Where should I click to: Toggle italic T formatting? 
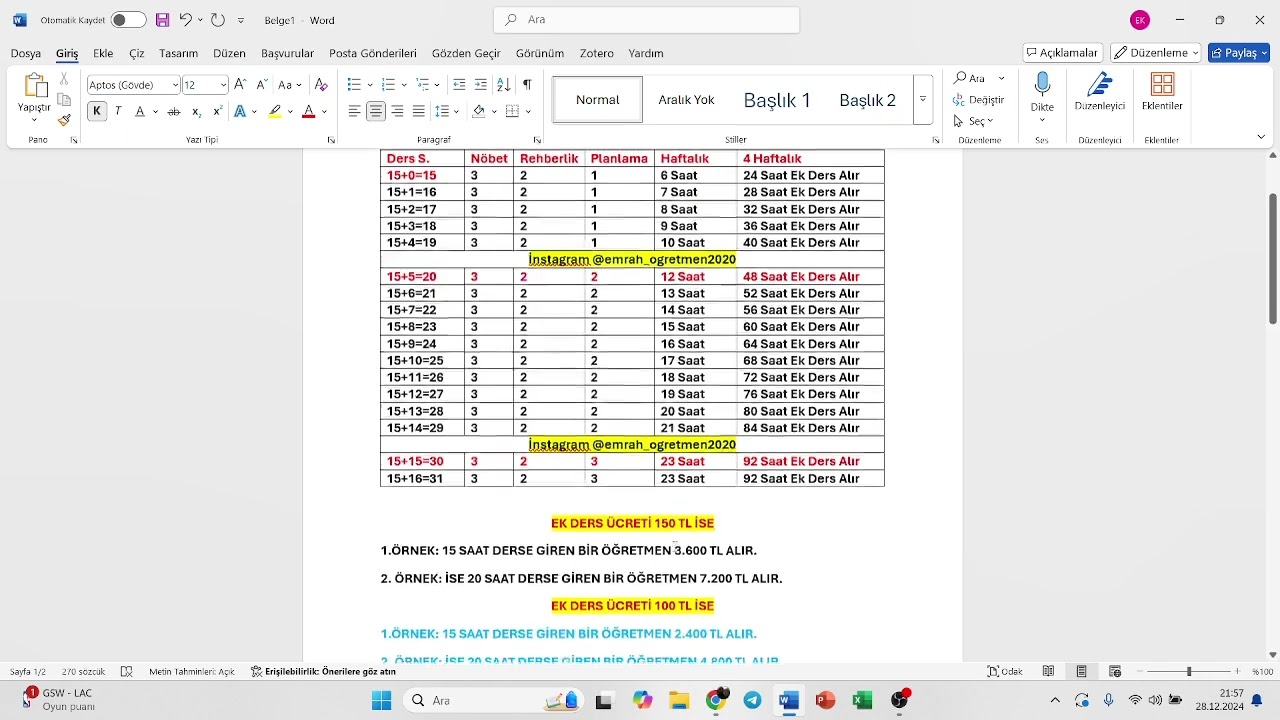[x=118, y=112]
